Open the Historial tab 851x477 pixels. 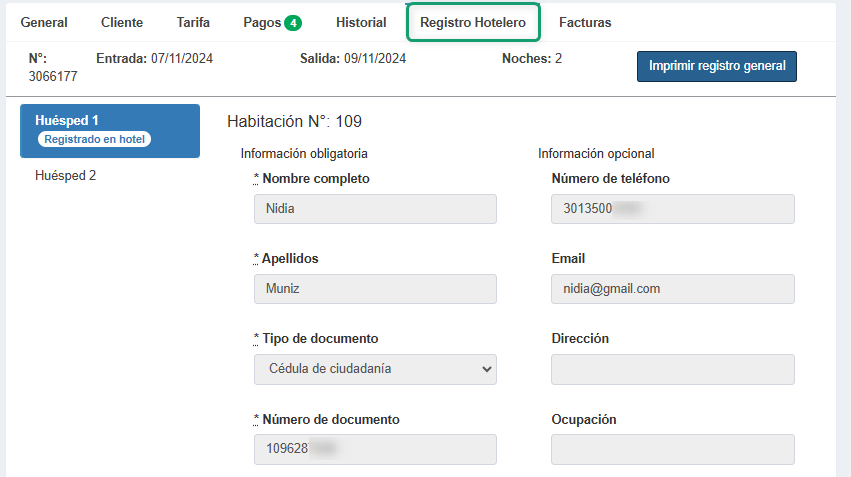click(x=361, y=22)
